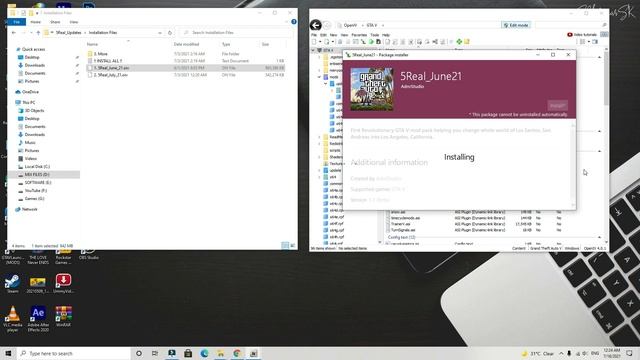Open OpenIV File menu
The width and height of the screenshot is (640, 360).
coord(314,35)
